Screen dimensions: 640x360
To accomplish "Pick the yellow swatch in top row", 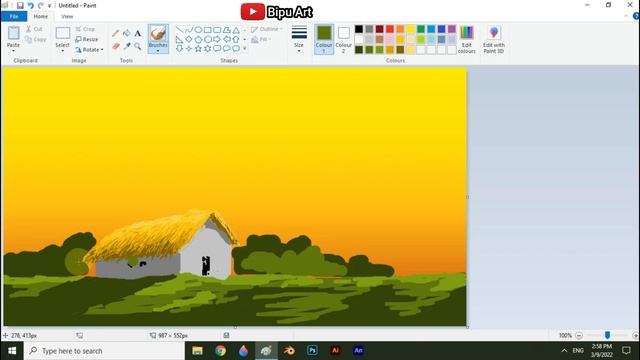I will [x=410, y=29].
